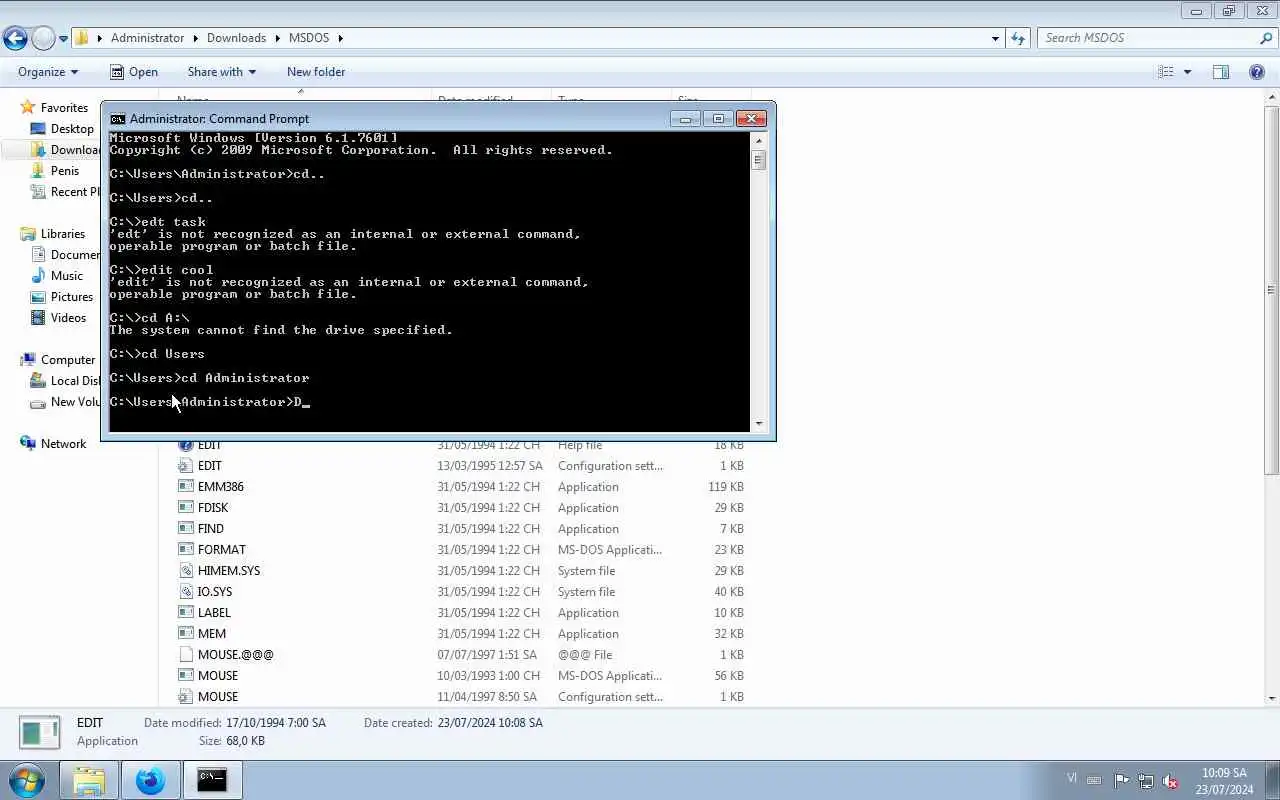Image resolution: width=1280 pixels, height=800 pixels.
Task: Click the muted volume tray icon
Action: (x=1169, y=781)
